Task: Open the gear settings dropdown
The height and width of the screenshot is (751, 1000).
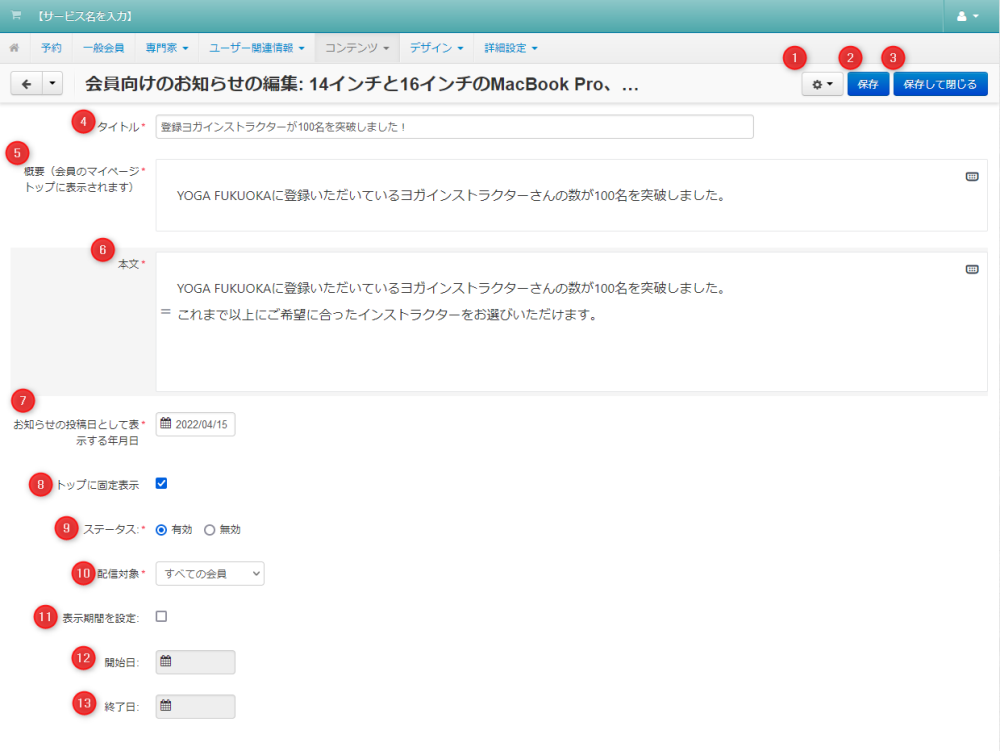Action: [822, 84]
